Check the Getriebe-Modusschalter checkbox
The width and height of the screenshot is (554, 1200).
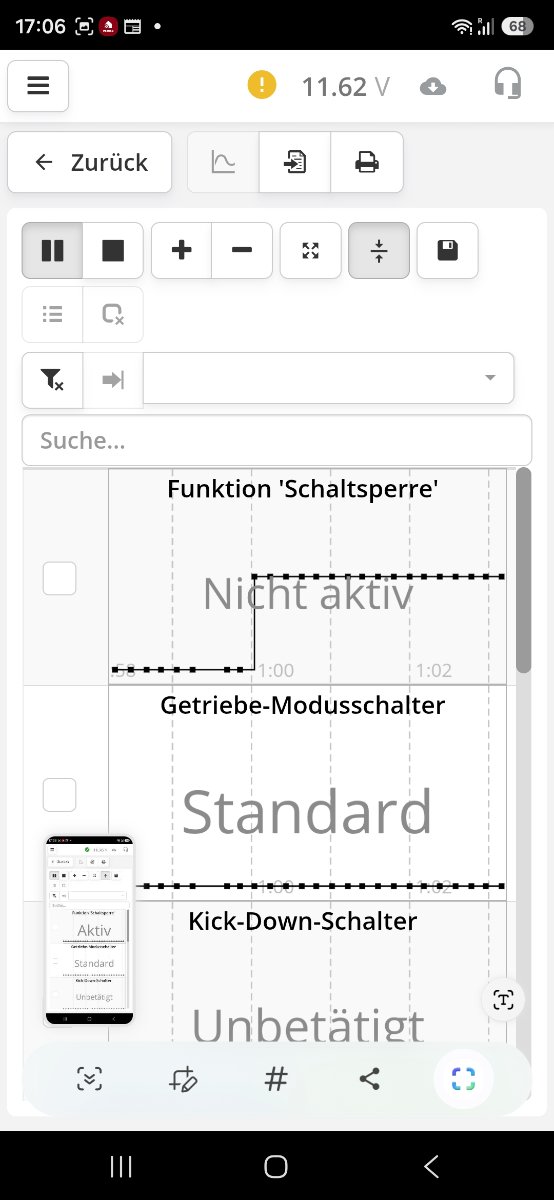(59, 795)
